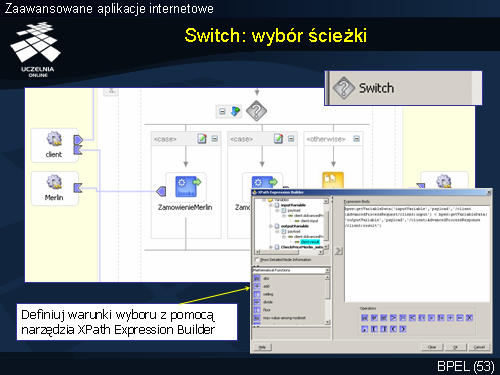Image resolution: width=500 pixels, height=375 pixels.
Task: Choose the add function
Action: [266, 286]
